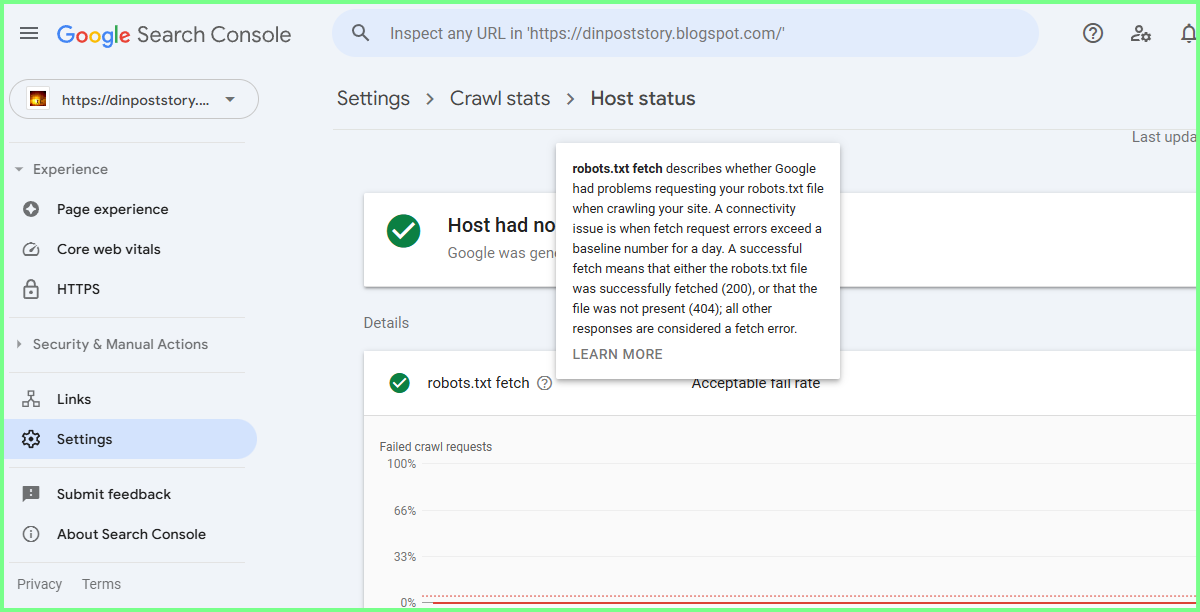1200x612 pixels.
Task: Open About Search Console
Action: 132,534
